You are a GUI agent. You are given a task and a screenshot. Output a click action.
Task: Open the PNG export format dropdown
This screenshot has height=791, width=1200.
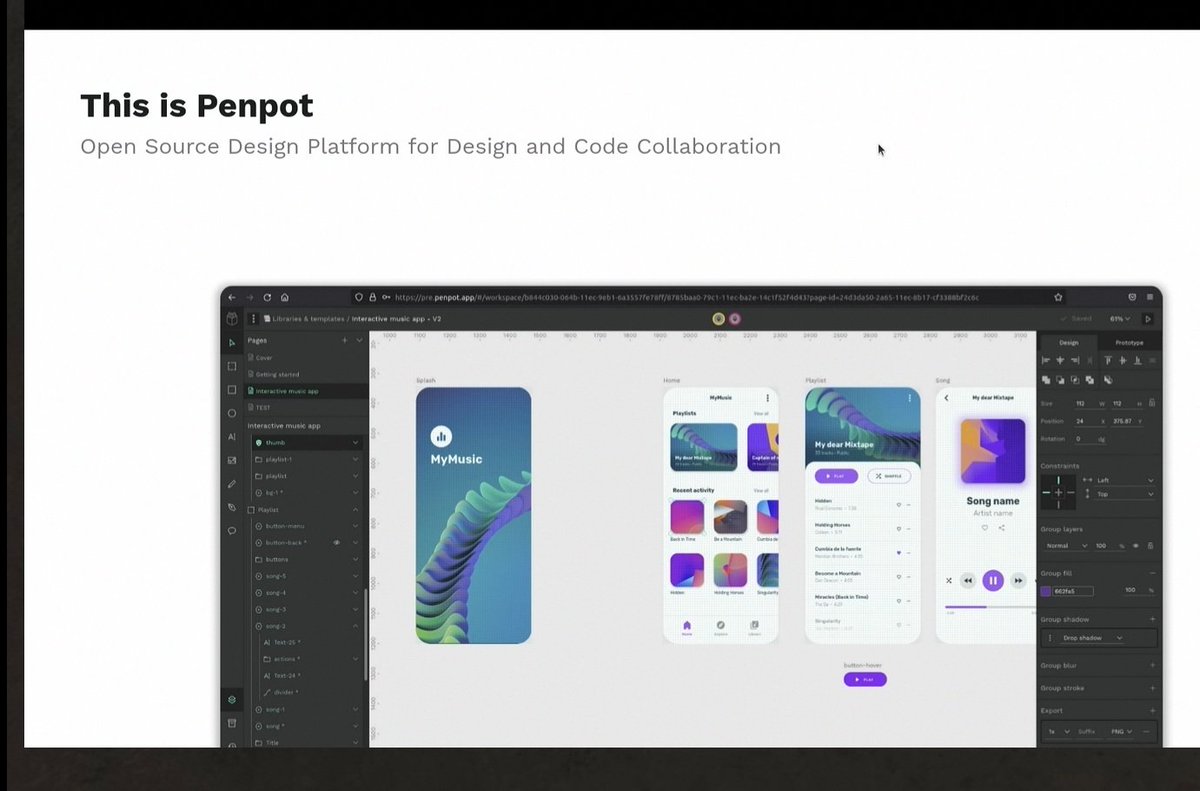[x=1121, y=732]
